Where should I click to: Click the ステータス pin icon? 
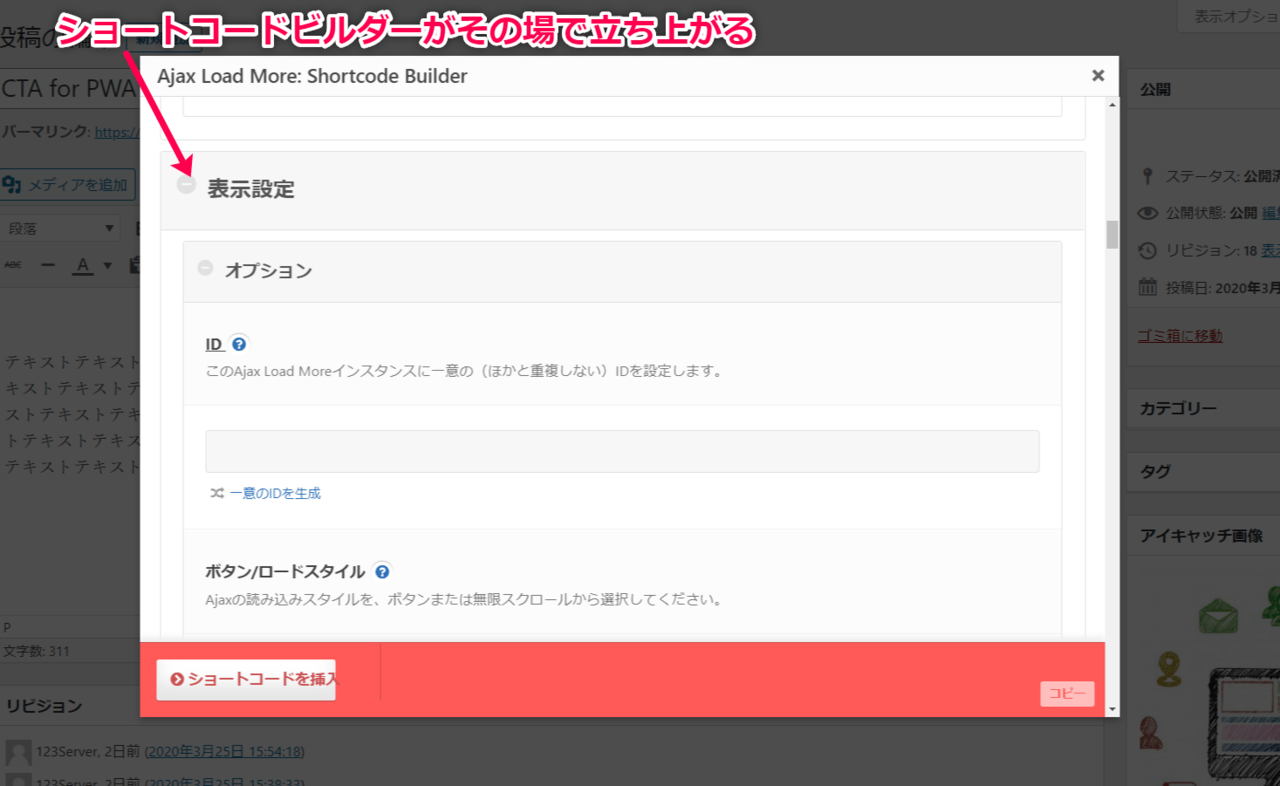pos(1148,176)
